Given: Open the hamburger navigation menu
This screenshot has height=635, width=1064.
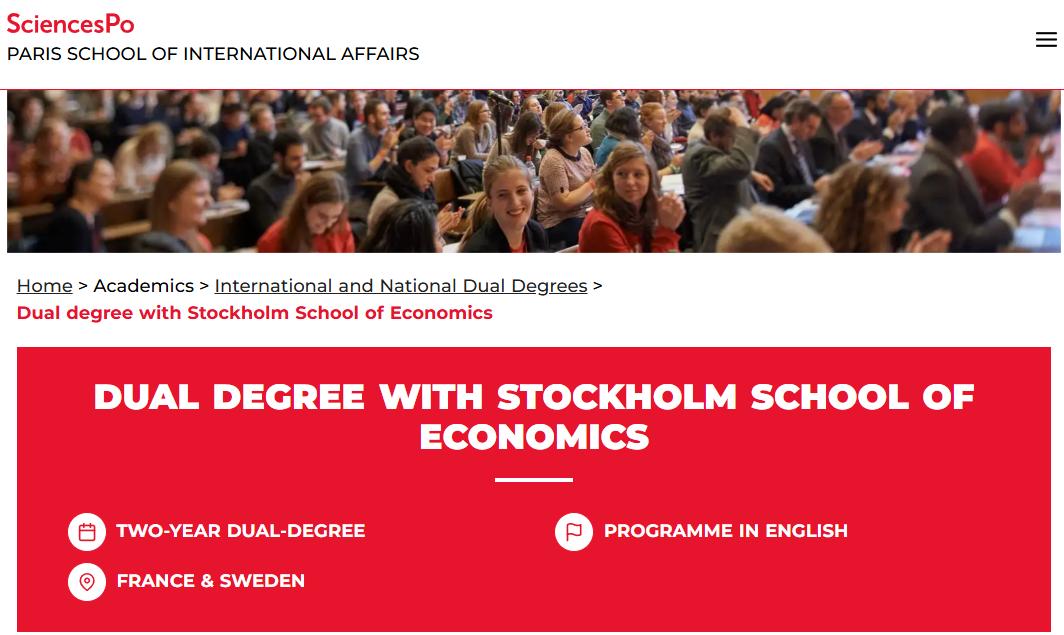Looking at the screenshot, I should 1046,40.
